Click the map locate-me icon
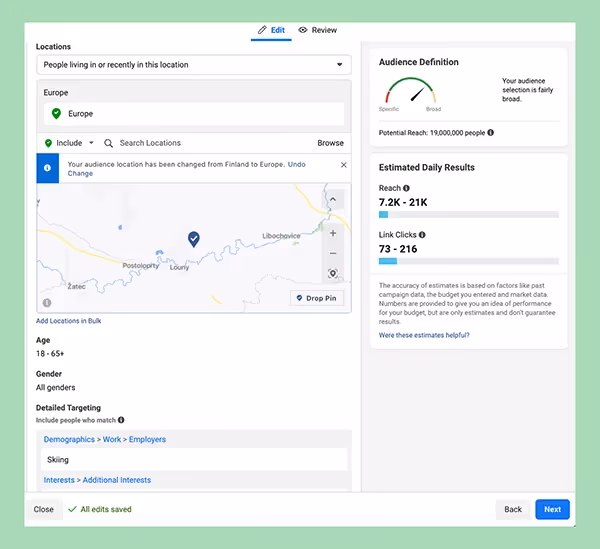Image resolution: width=600 pixels, height=549 pixels. point(333,274)
